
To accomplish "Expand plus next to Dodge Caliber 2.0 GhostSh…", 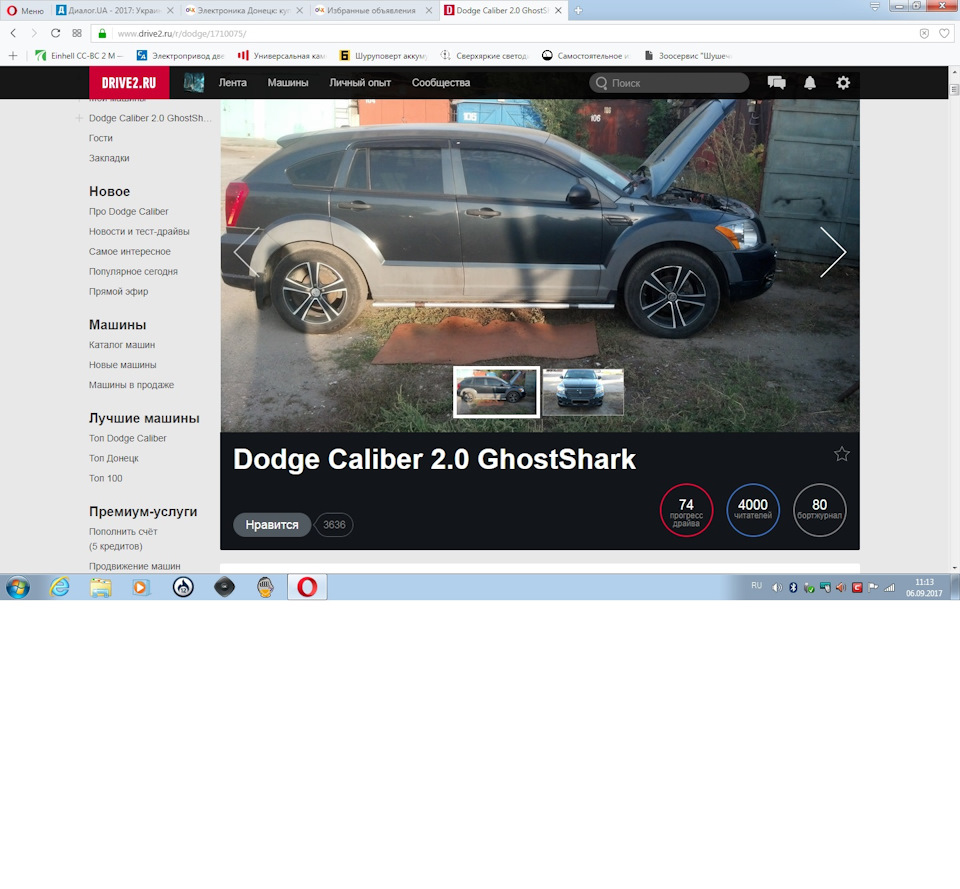I will point(79,118).
